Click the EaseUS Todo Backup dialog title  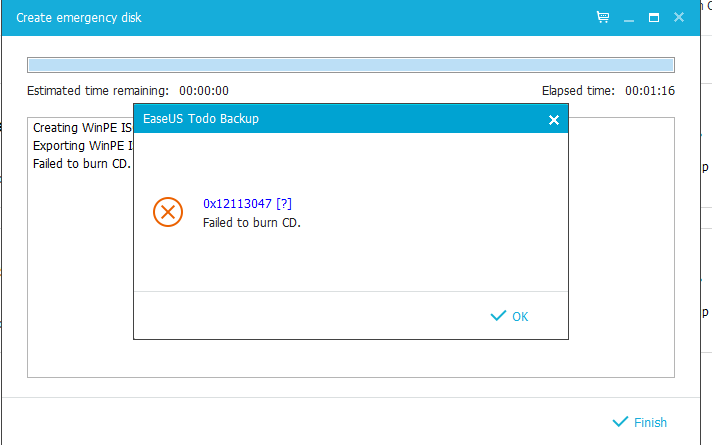tap(201, 119)
